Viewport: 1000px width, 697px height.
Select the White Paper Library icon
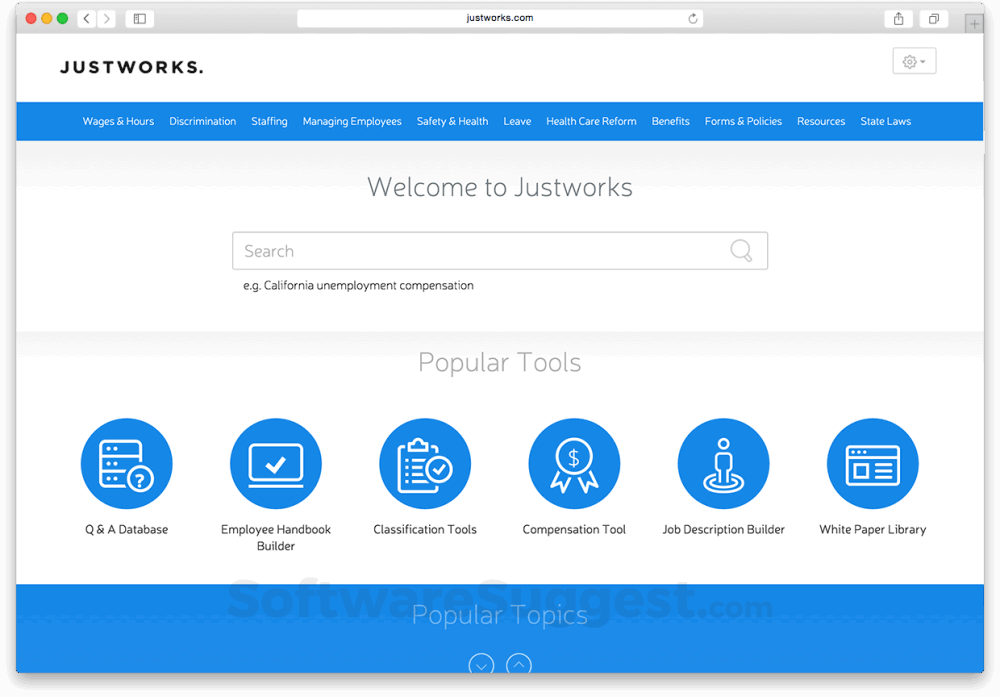click(872, 463)
